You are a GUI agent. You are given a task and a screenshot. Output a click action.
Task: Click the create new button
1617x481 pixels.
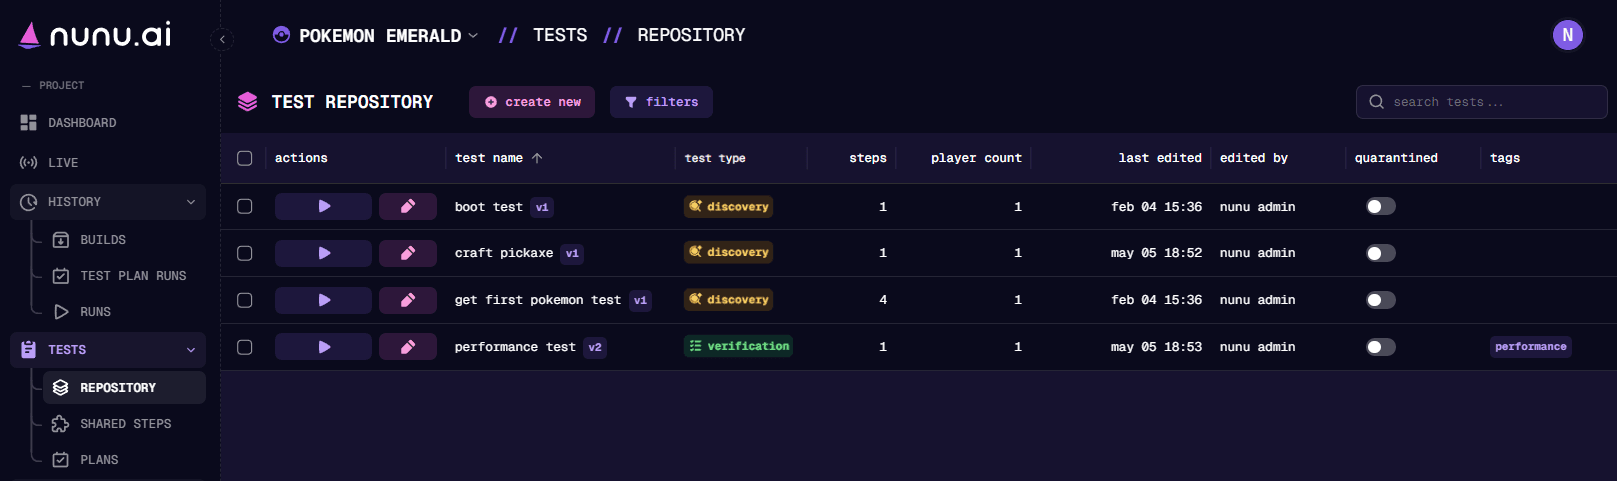pos(532,102)
